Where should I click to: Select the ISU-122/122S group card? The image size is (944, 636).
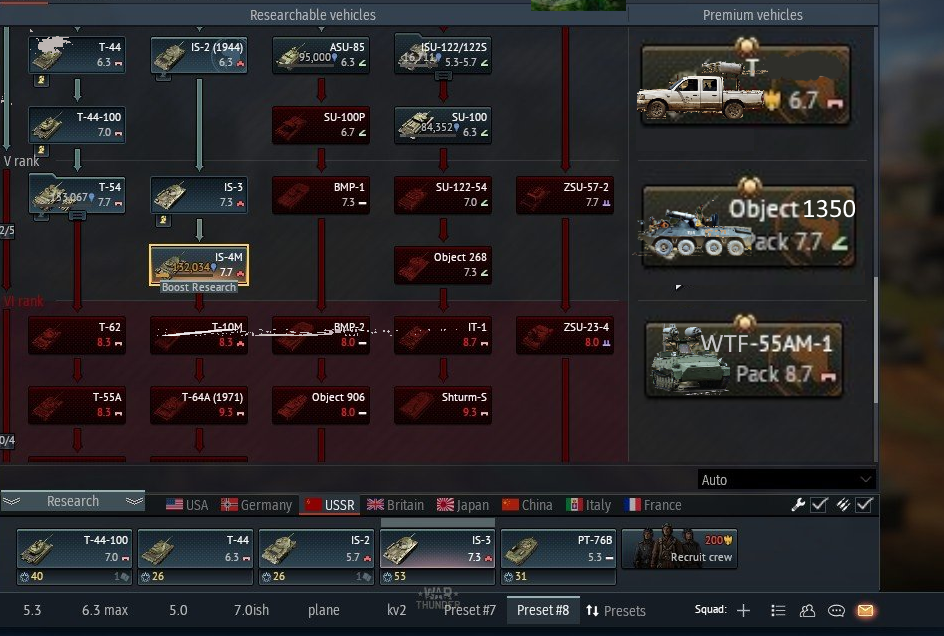(x=443, y=55)
